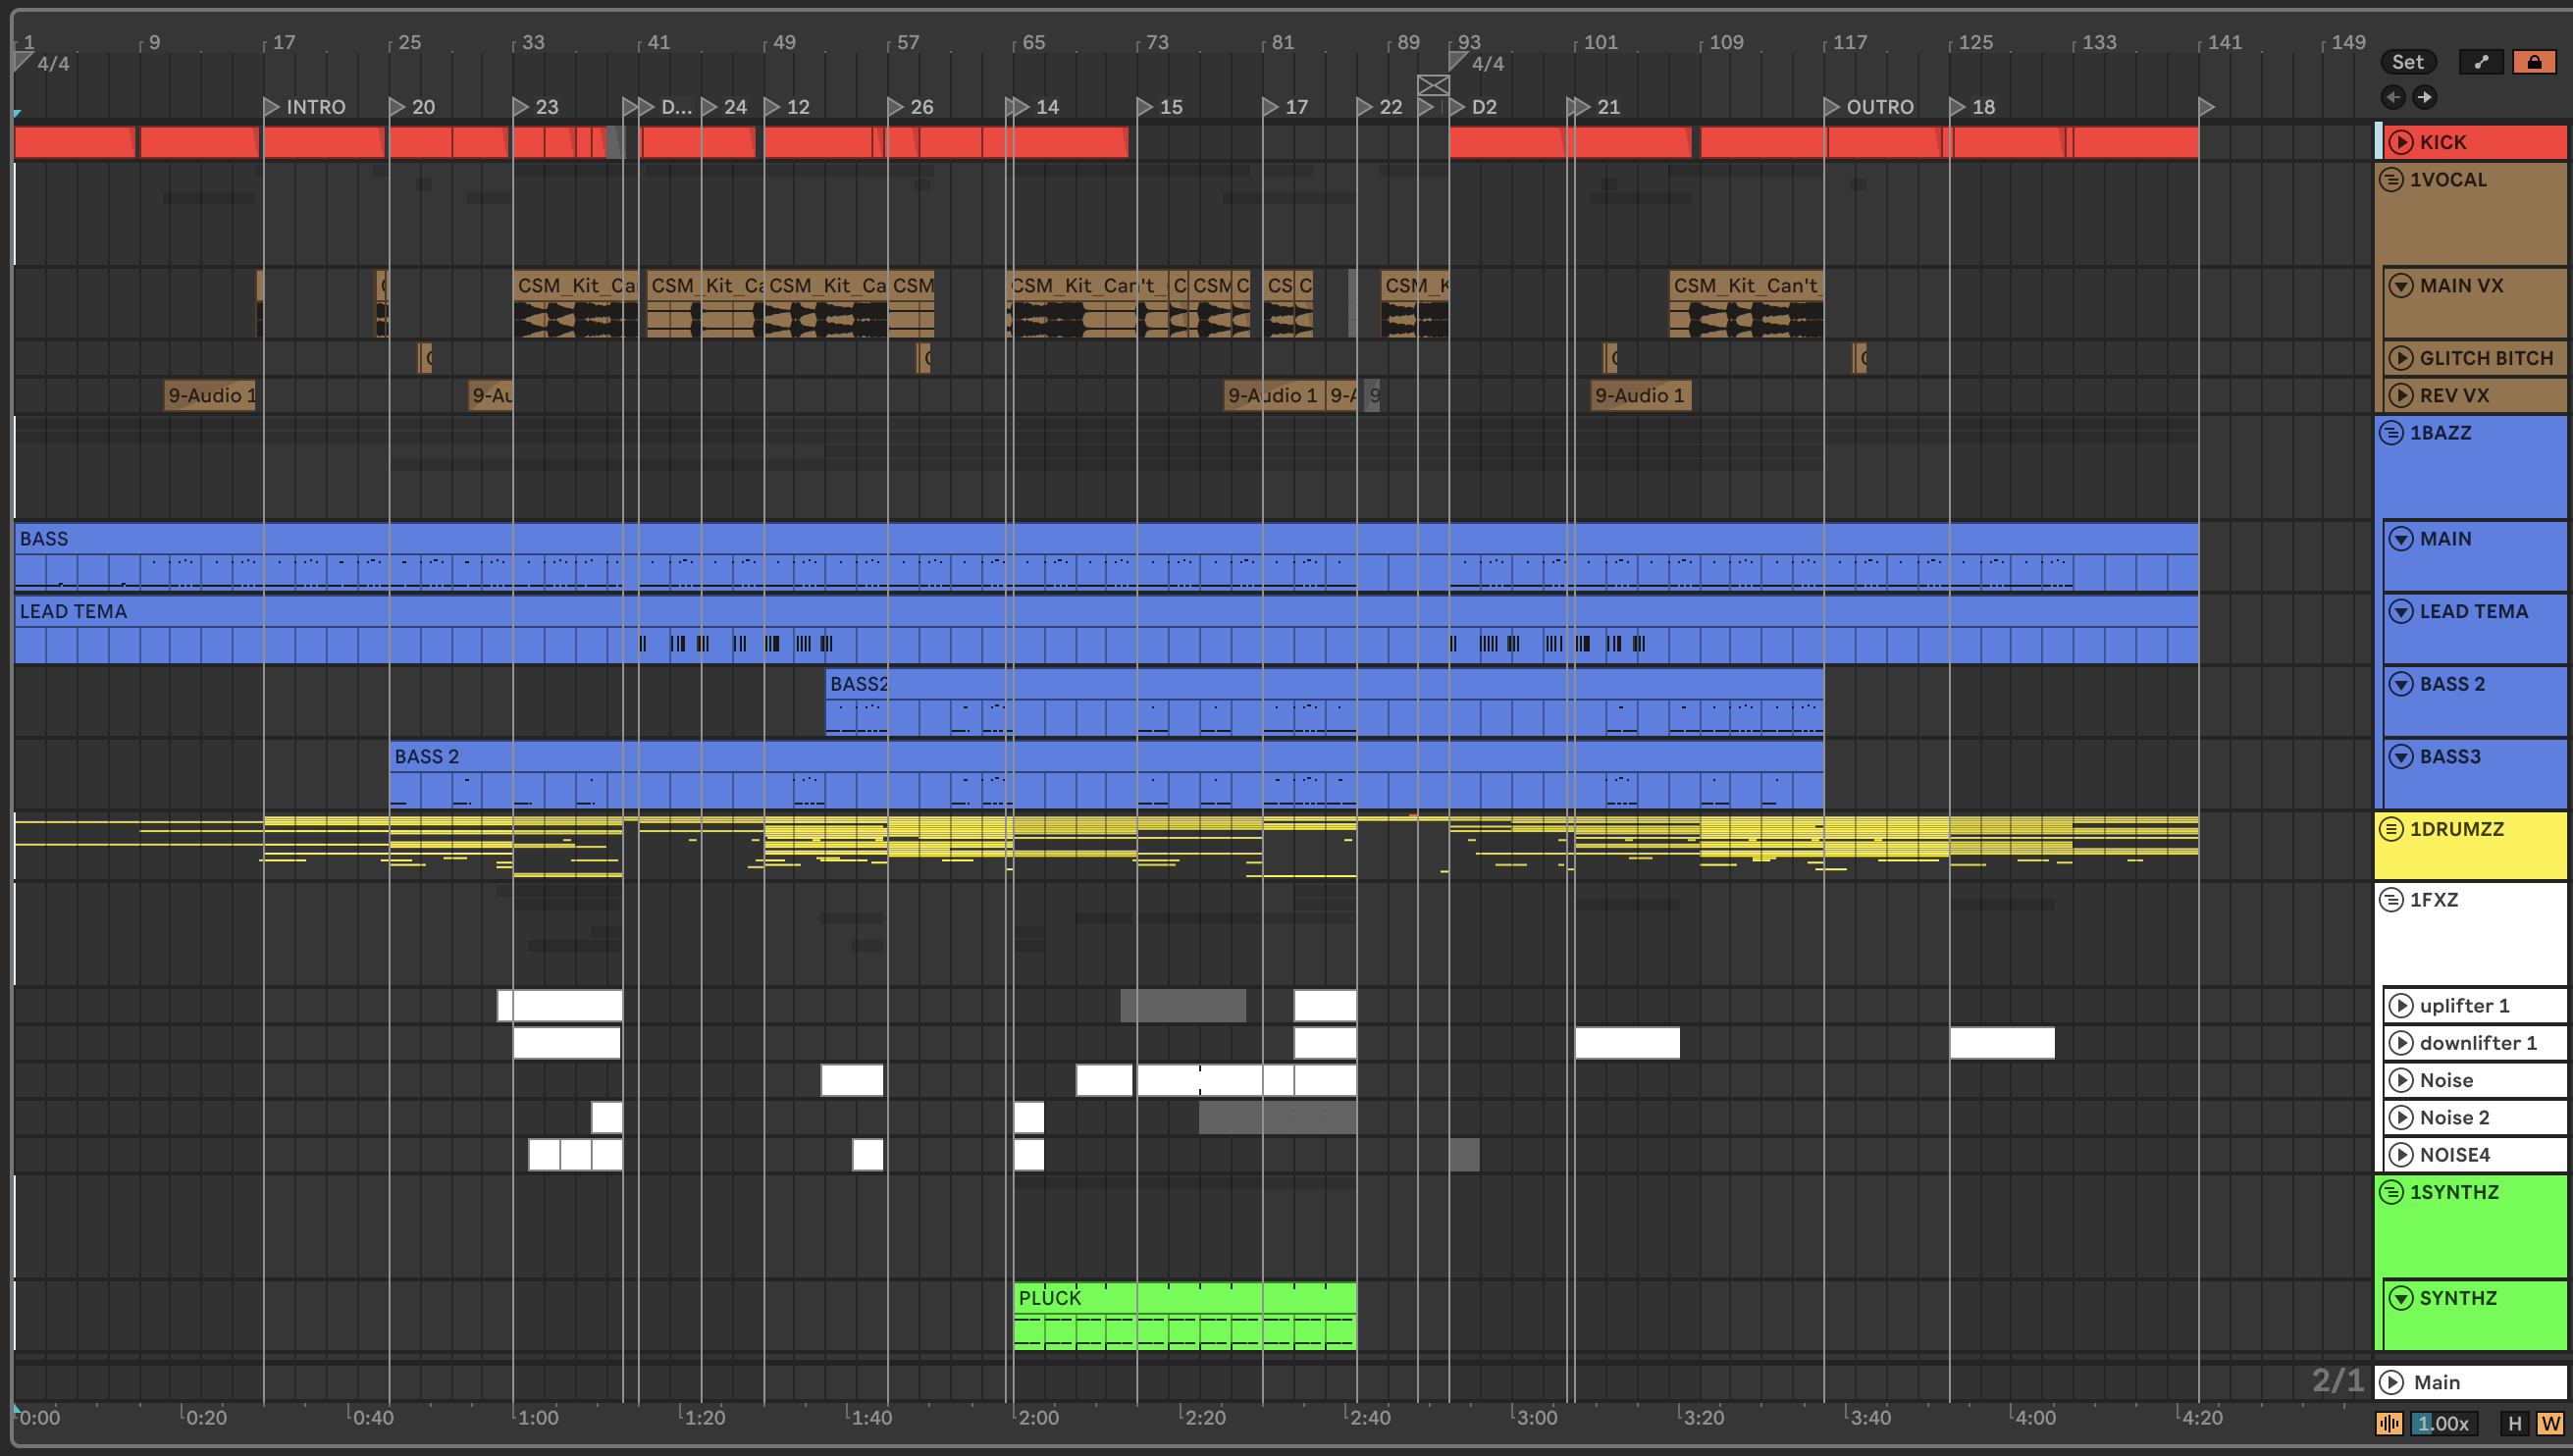Collapse the MAIN bass track header

coord(2401,539)
